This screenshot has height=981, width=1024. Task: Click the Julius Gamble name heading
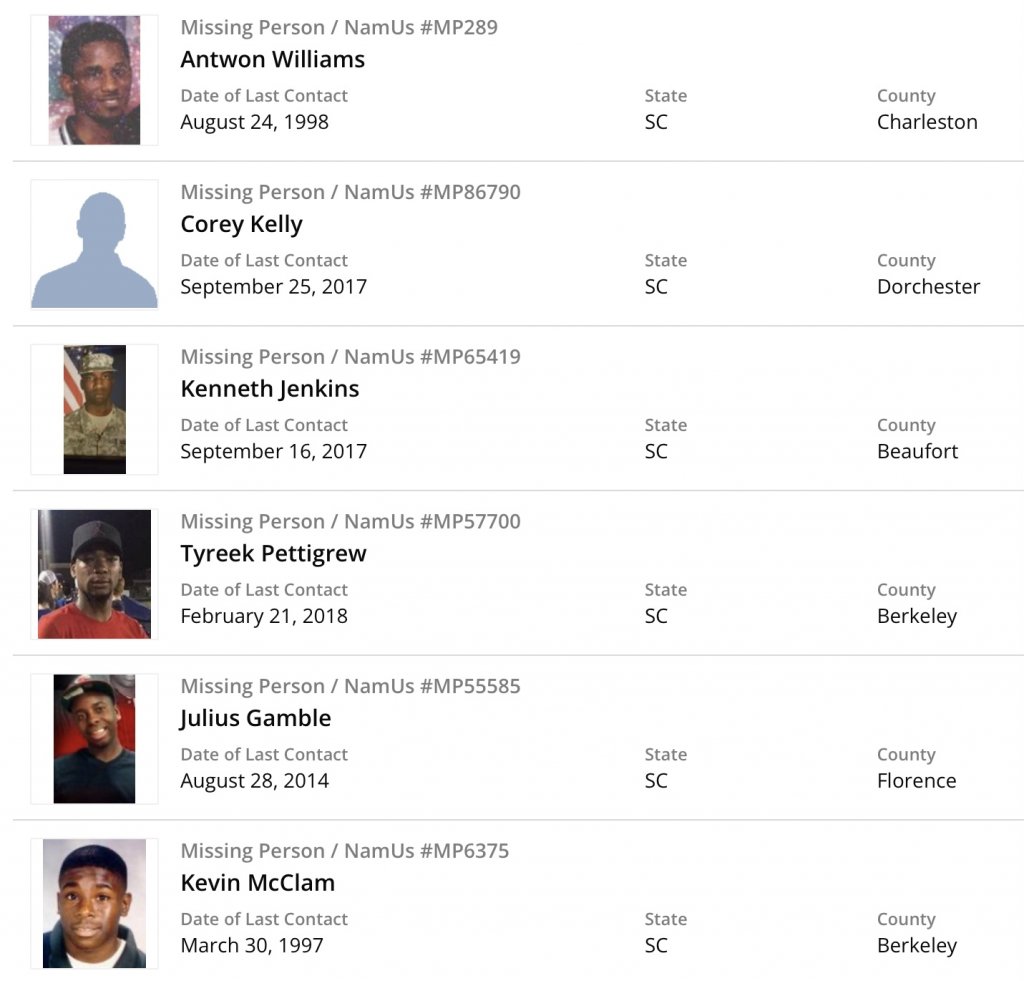click(255, 718)
